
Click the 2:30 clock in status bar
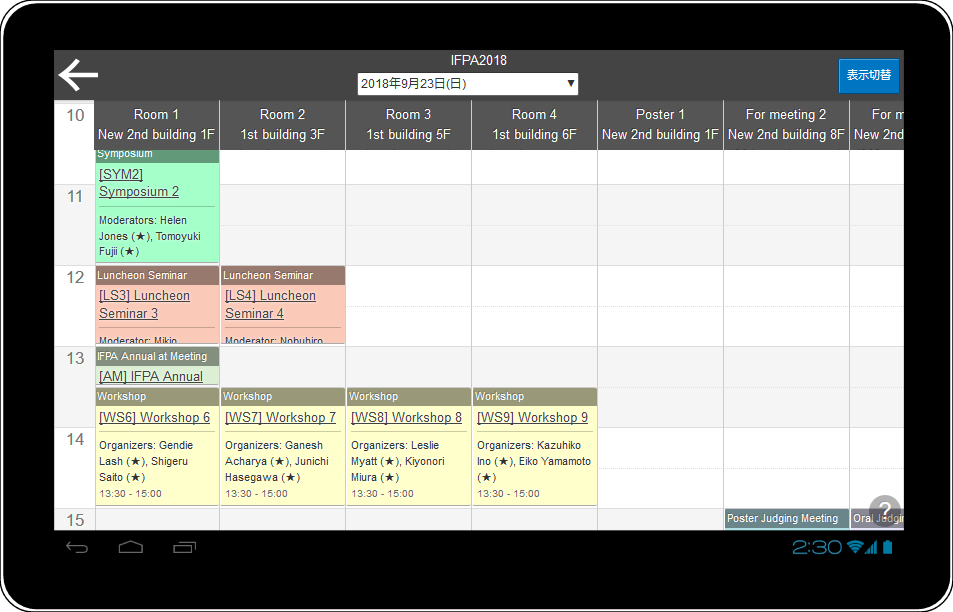coord(817,548)
